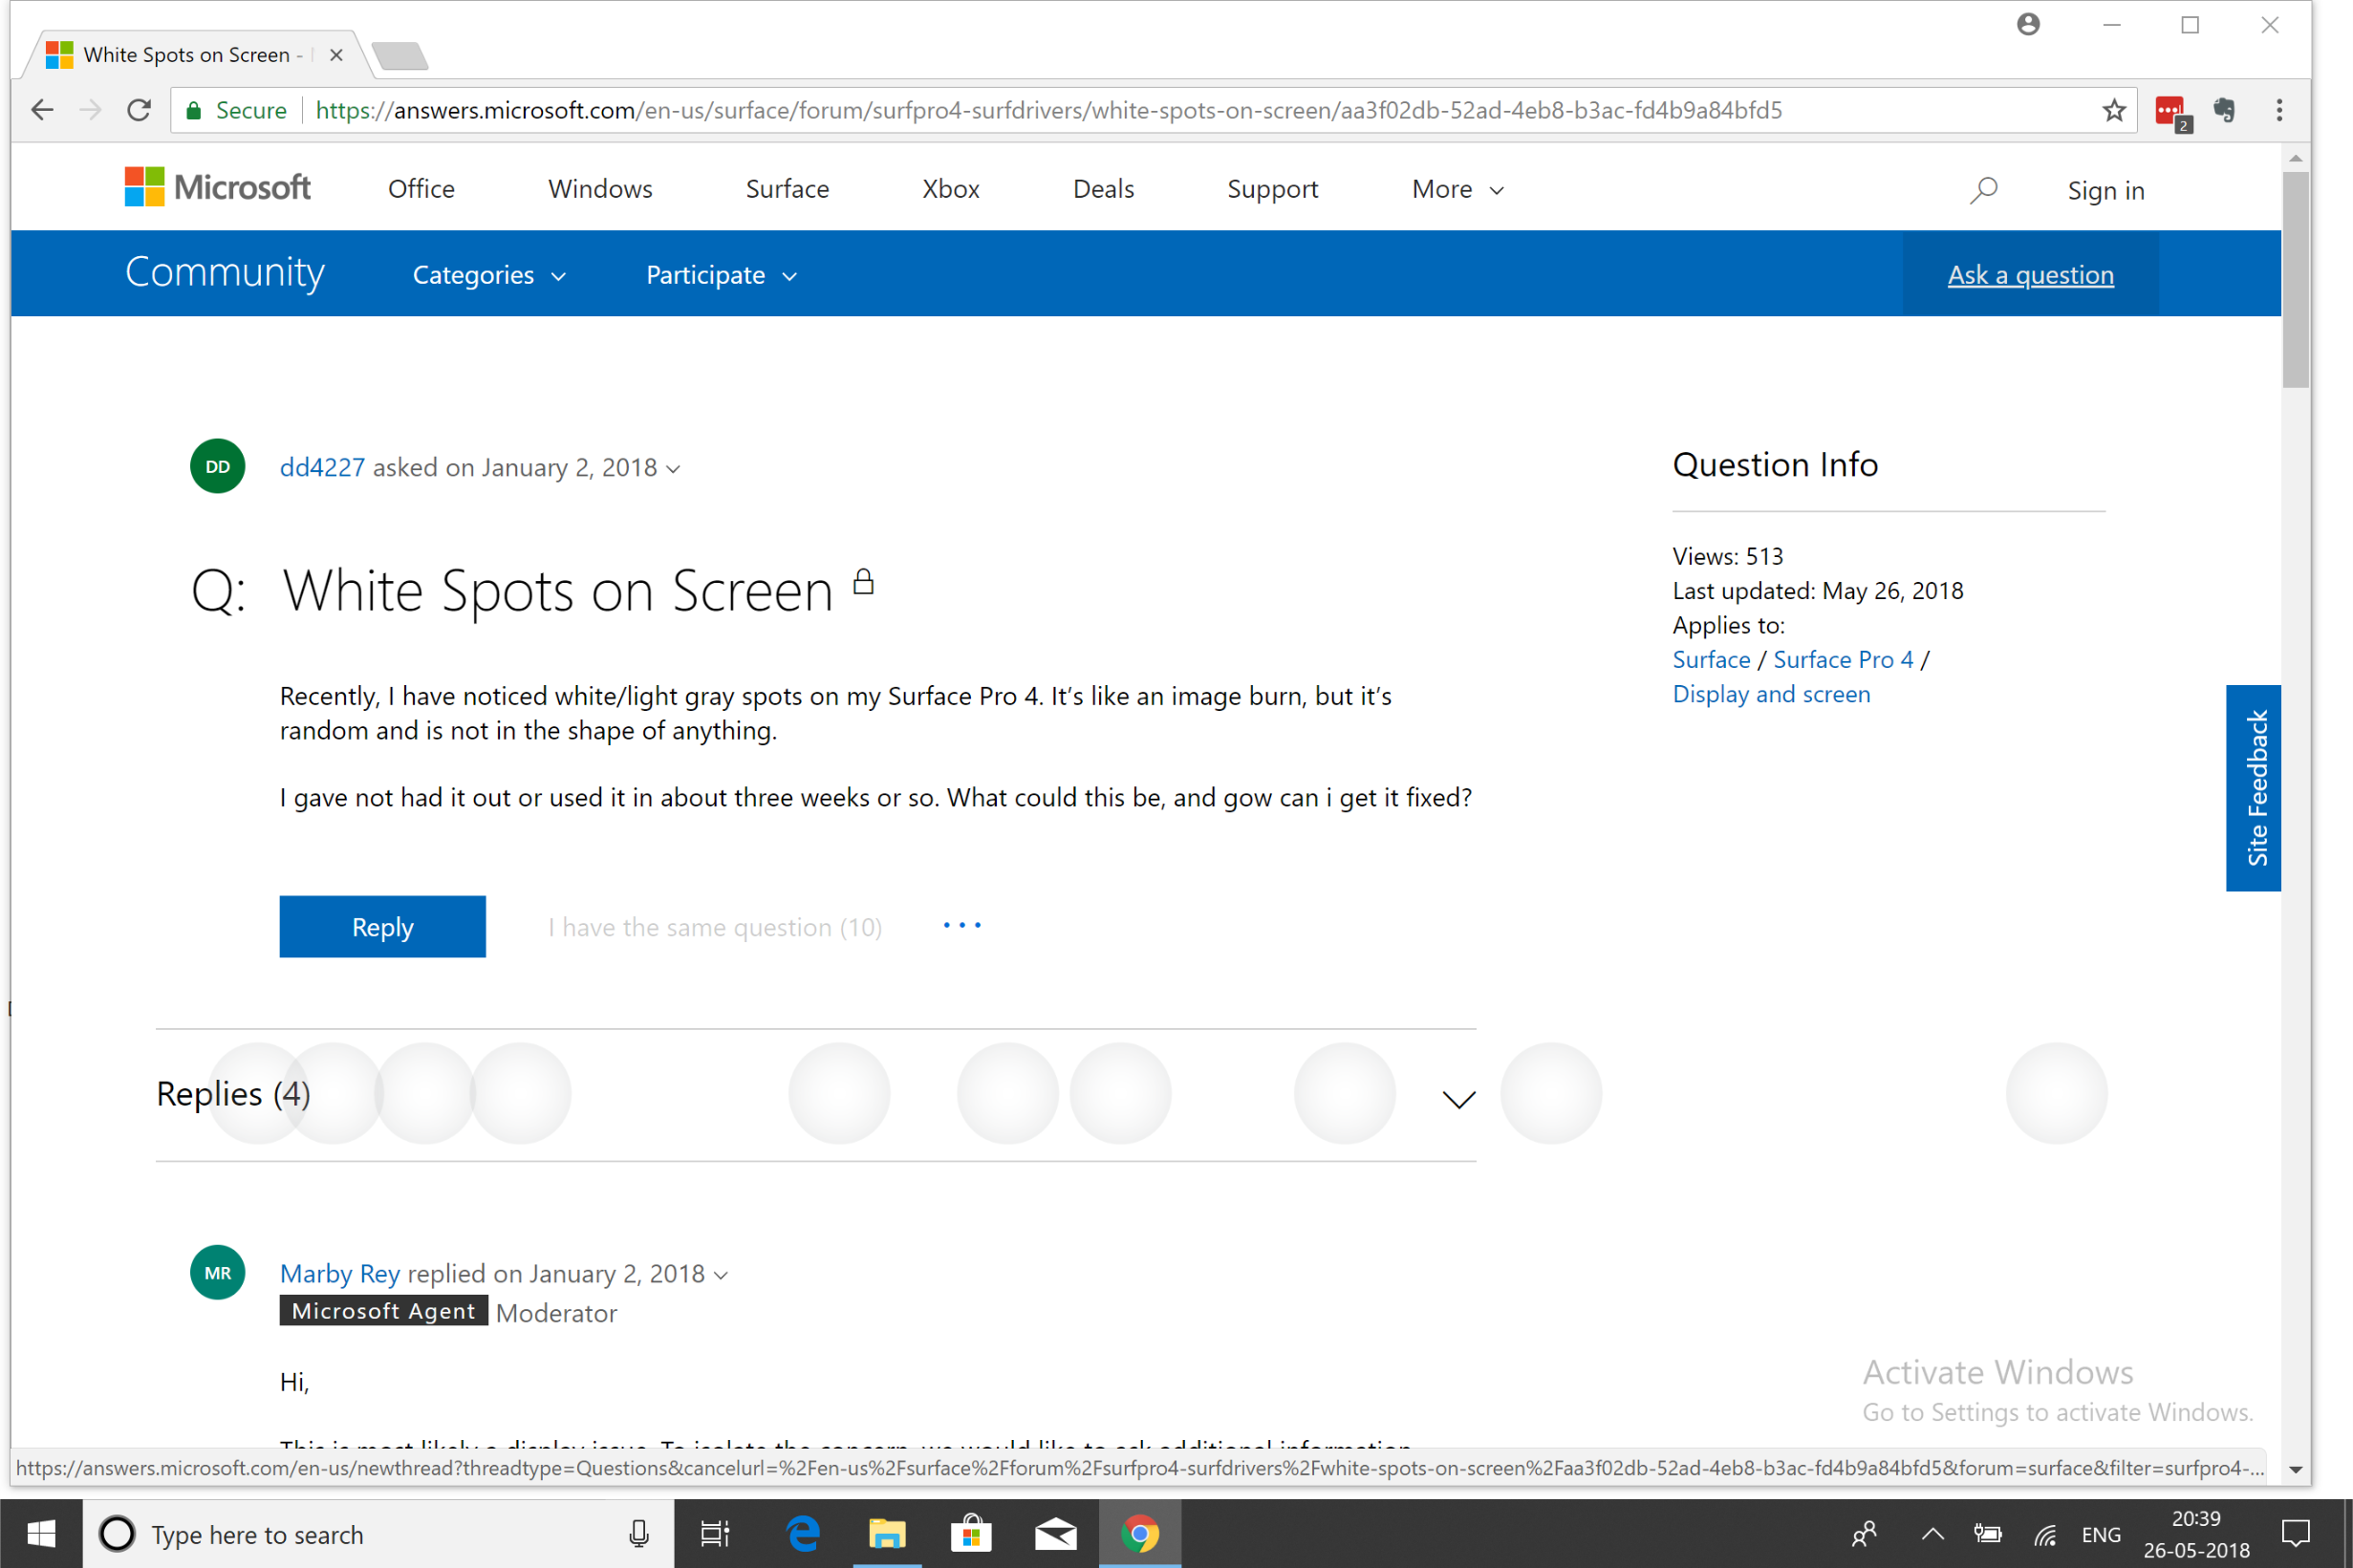
Task: Click the Ask a question link
Action: [x=2030, y=275]
